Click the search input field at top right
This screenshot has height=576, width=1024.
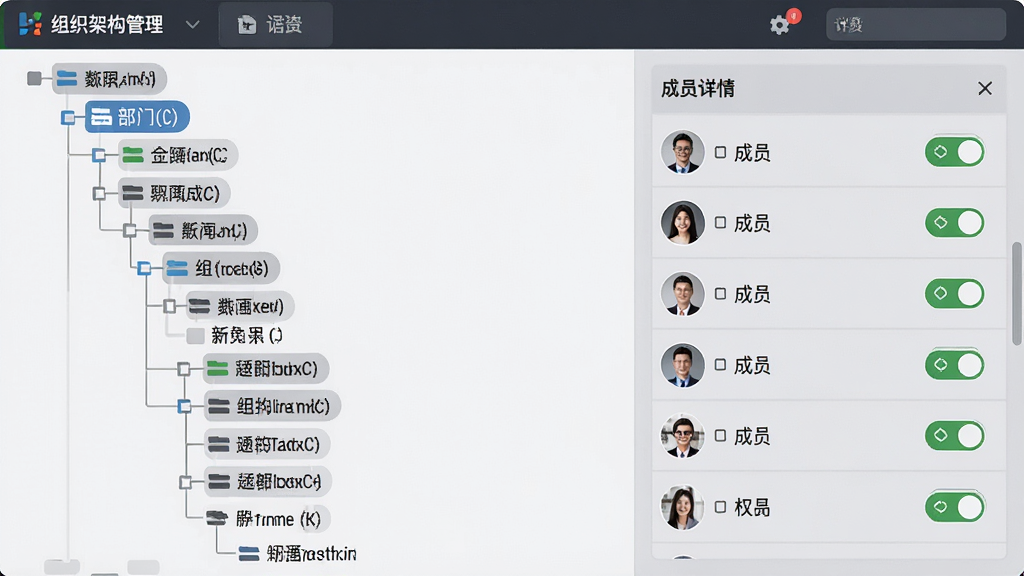pyautogui.click(x=916, y=25)
